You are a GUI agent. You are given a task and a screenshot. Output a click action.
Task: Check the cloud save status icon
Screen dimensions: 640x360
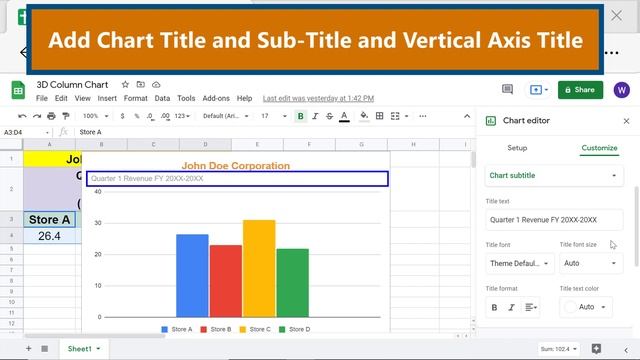156,84
